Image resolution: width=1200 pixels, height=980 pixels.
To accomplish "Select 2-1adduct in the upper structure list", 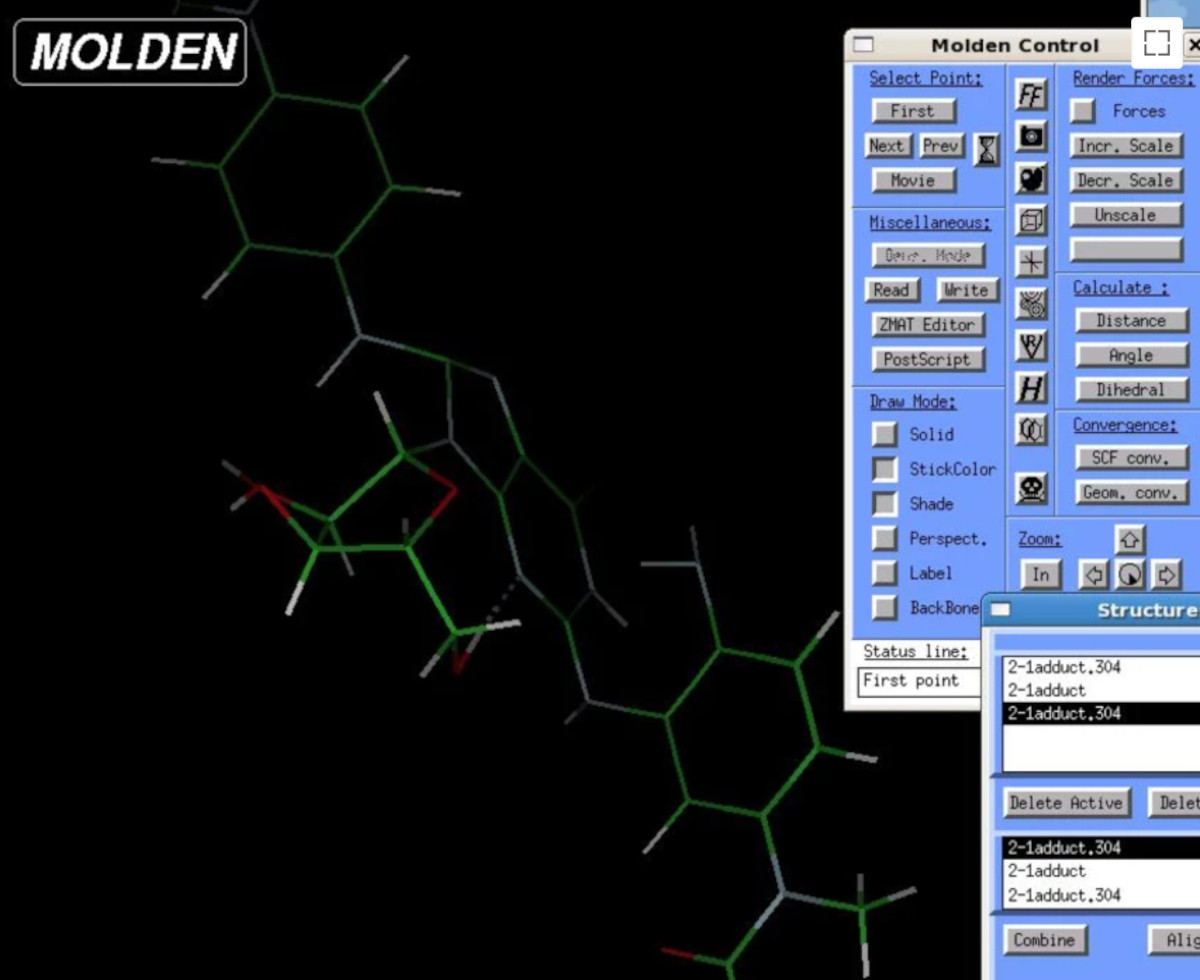I will pyautogui.click(x=1046, y=690).
